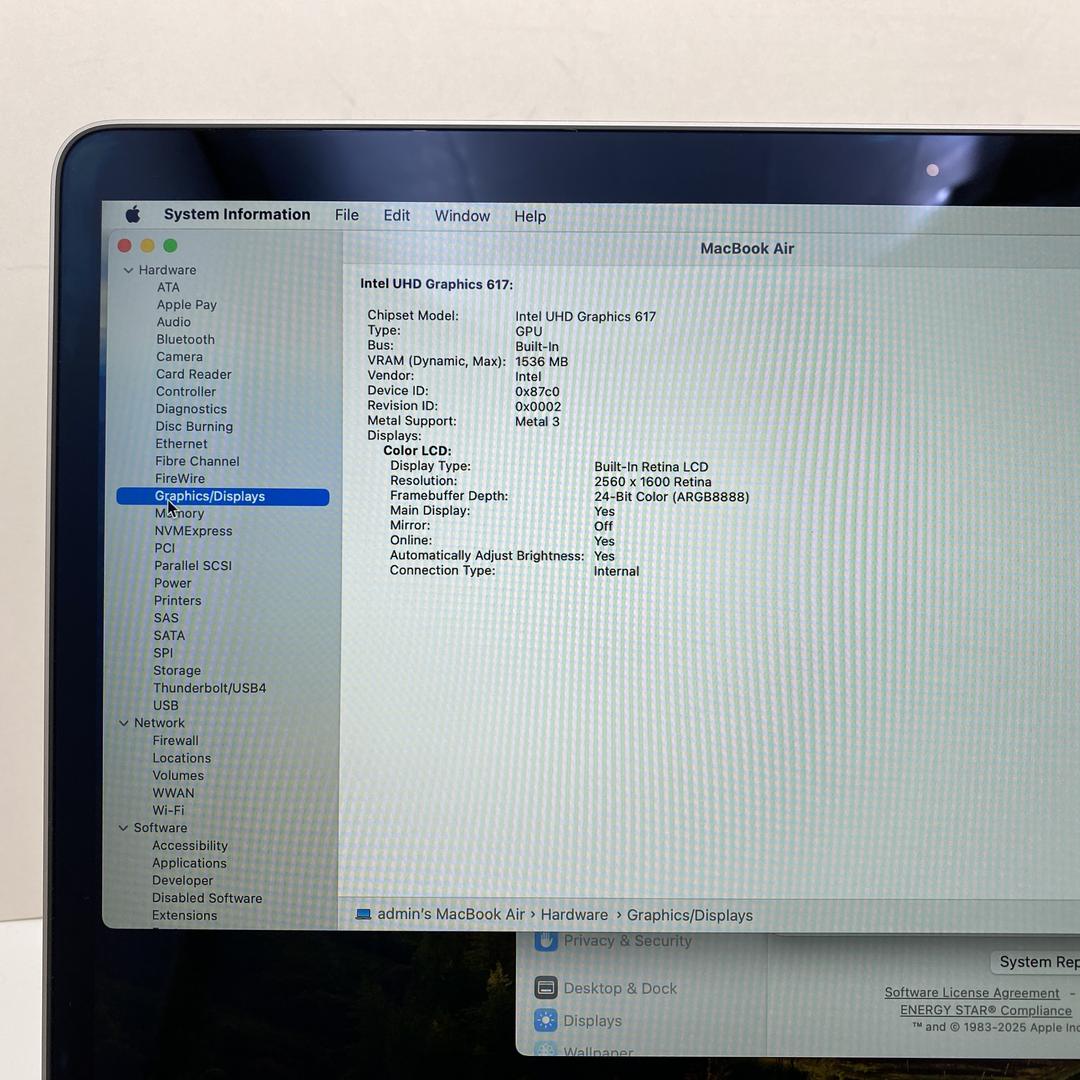This screenshot has height=1080, width=1080.
Task: Select Ethernet in the sidebar
Action: tap(181, 444)
